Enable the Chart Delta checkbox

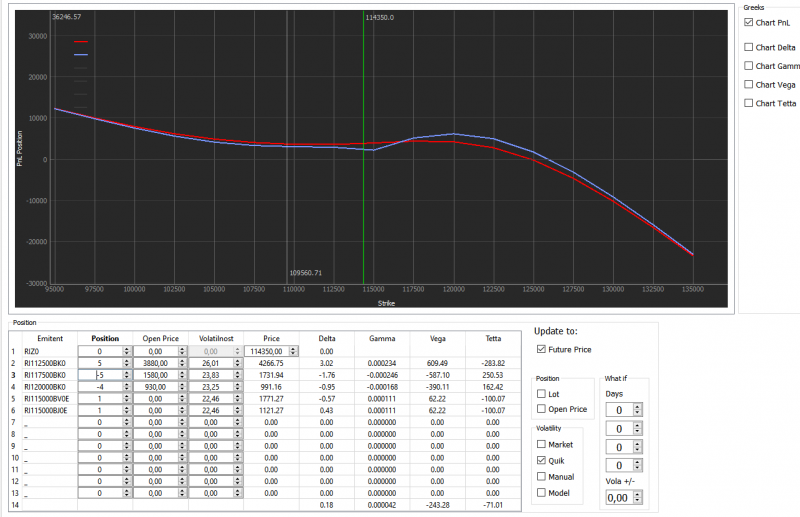tap(748, 47)
